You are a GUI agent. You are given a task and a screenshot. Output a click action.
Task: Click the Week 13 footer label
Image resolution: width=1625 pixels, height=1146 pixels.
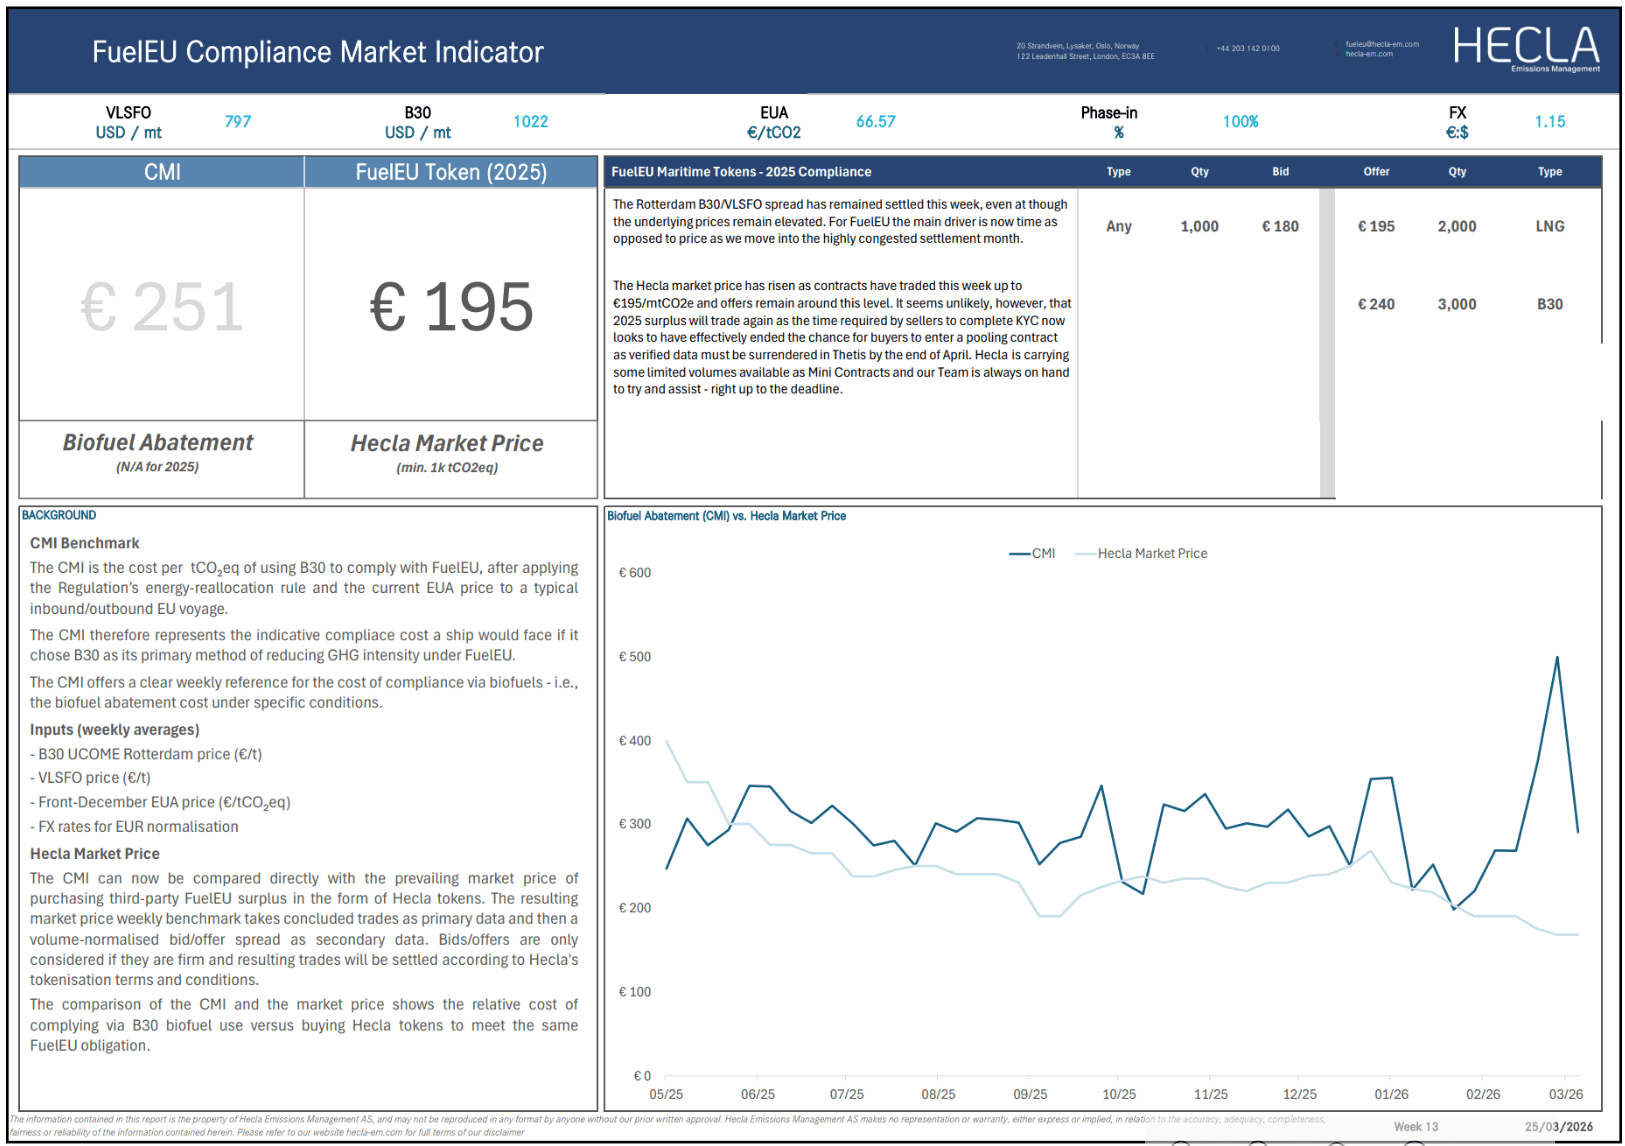point(1416,1127)
